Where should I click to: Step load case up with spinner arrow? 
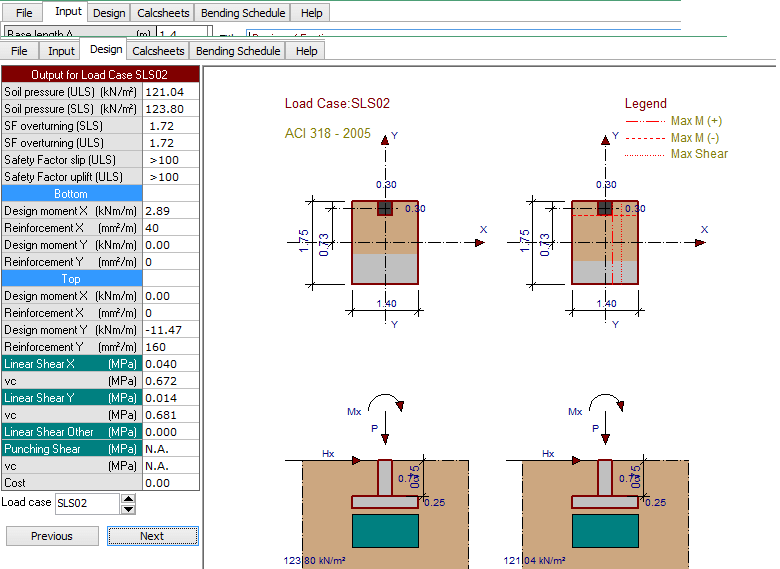(128, 498)
